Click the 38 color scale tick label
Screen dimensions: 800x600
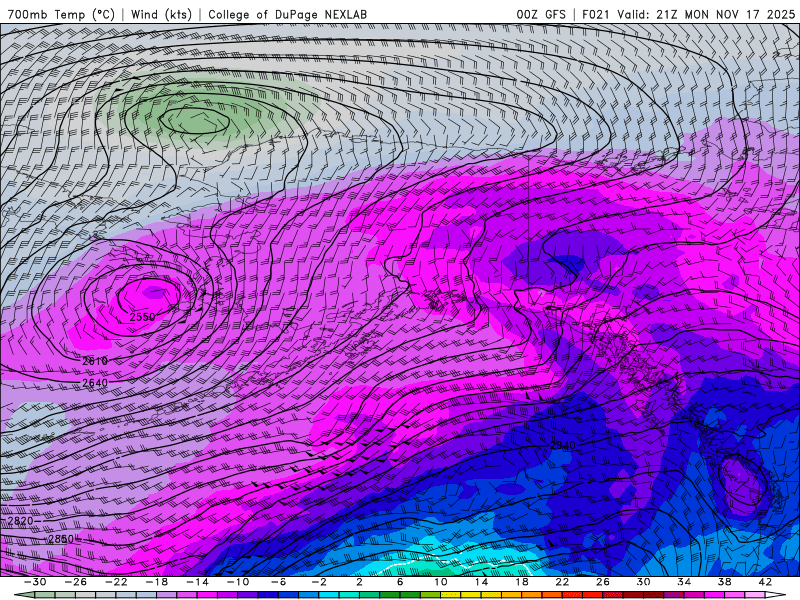(x=724, y=582)
